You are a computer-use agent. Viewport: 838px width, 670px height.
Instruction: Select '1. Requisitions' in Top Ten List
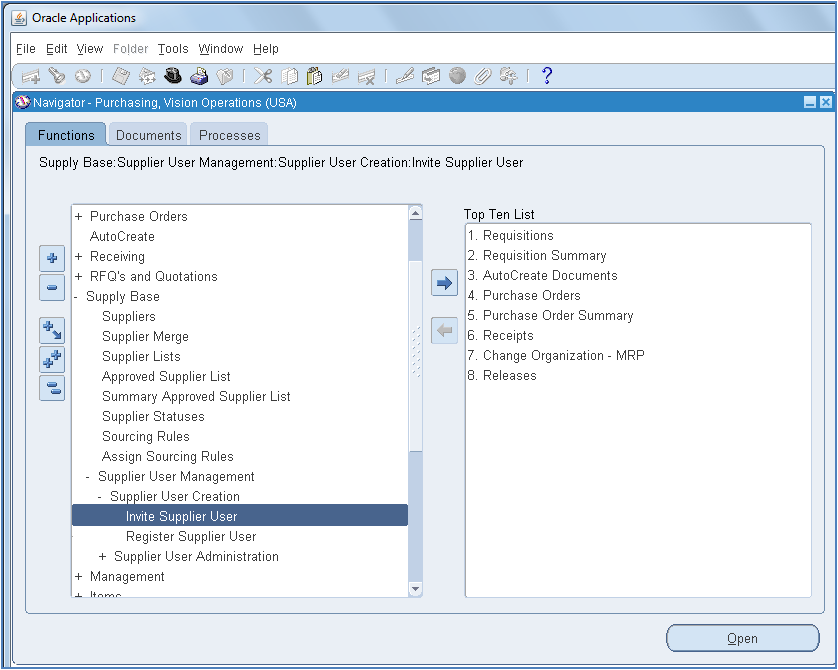[x=511, y=236]
